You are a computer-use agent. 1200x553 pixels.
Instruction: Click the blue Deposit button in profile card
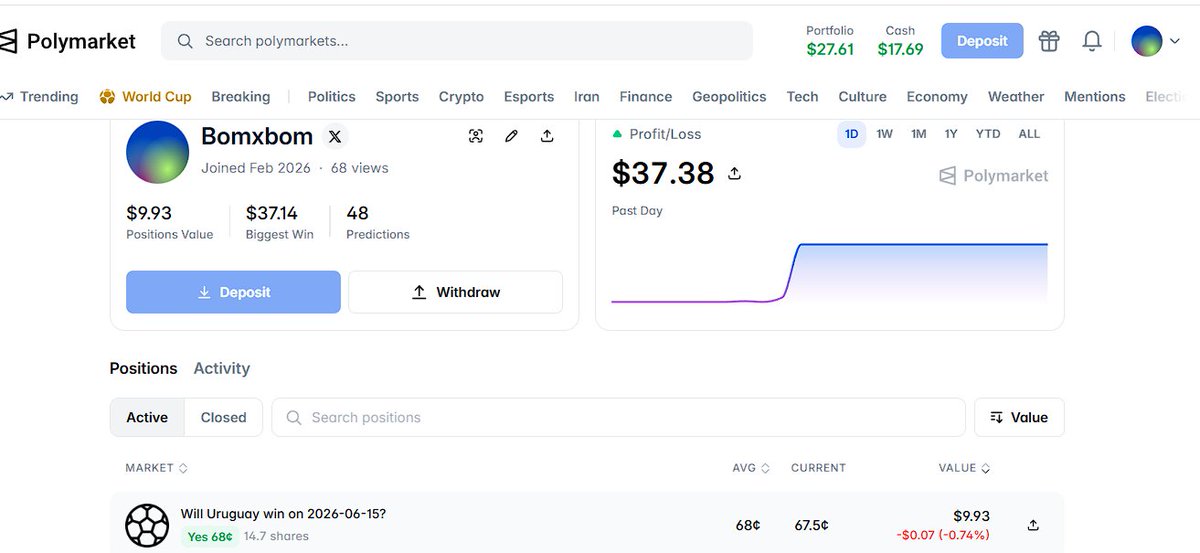point(233,292)
